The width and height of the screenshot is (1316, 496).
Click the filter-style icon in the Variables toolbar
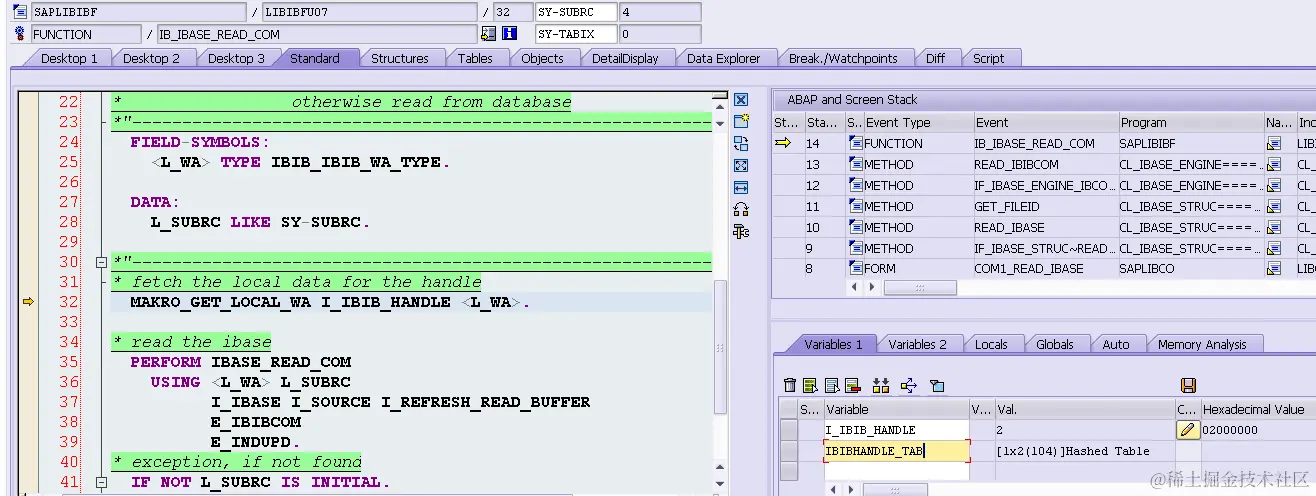pyautogui.click(x=937, y=385)
